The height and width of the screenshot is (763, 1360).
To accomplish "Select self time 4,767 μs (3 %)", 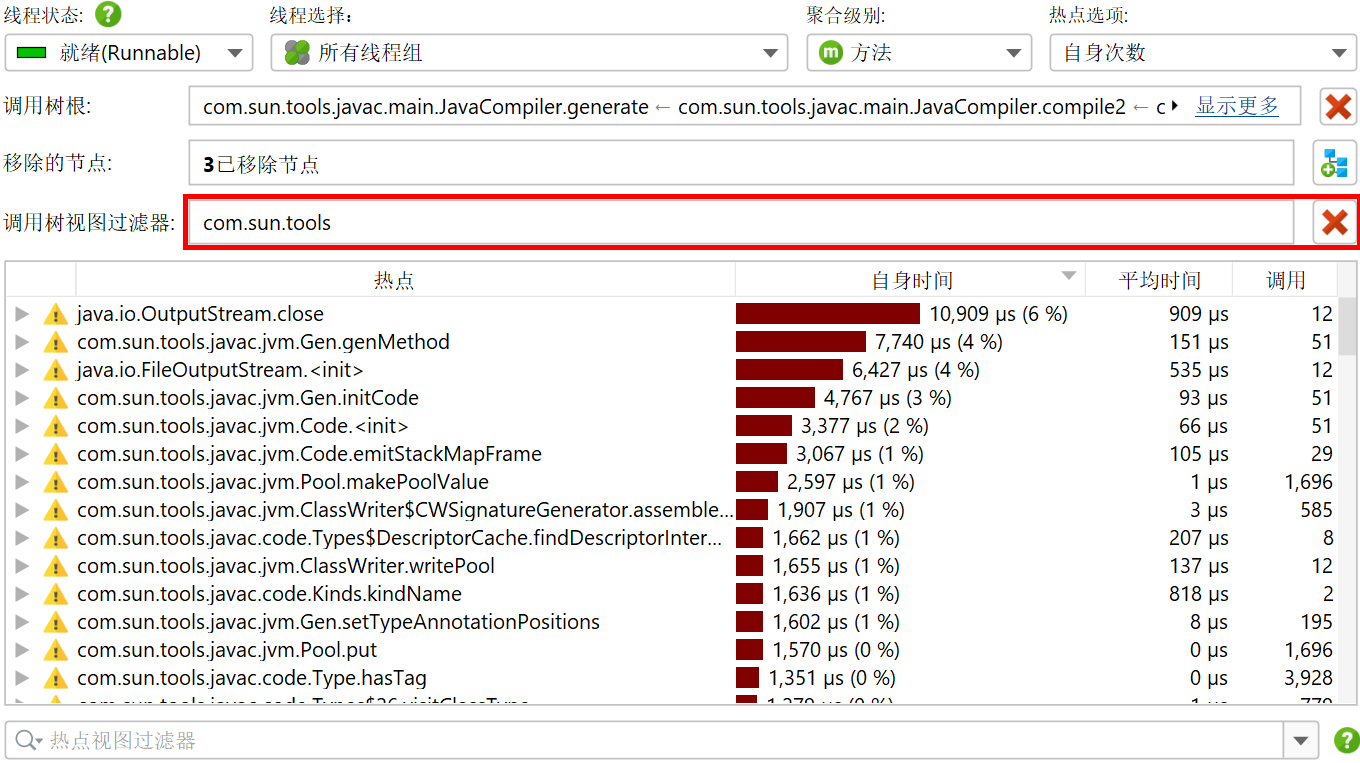I will (887, 398).
